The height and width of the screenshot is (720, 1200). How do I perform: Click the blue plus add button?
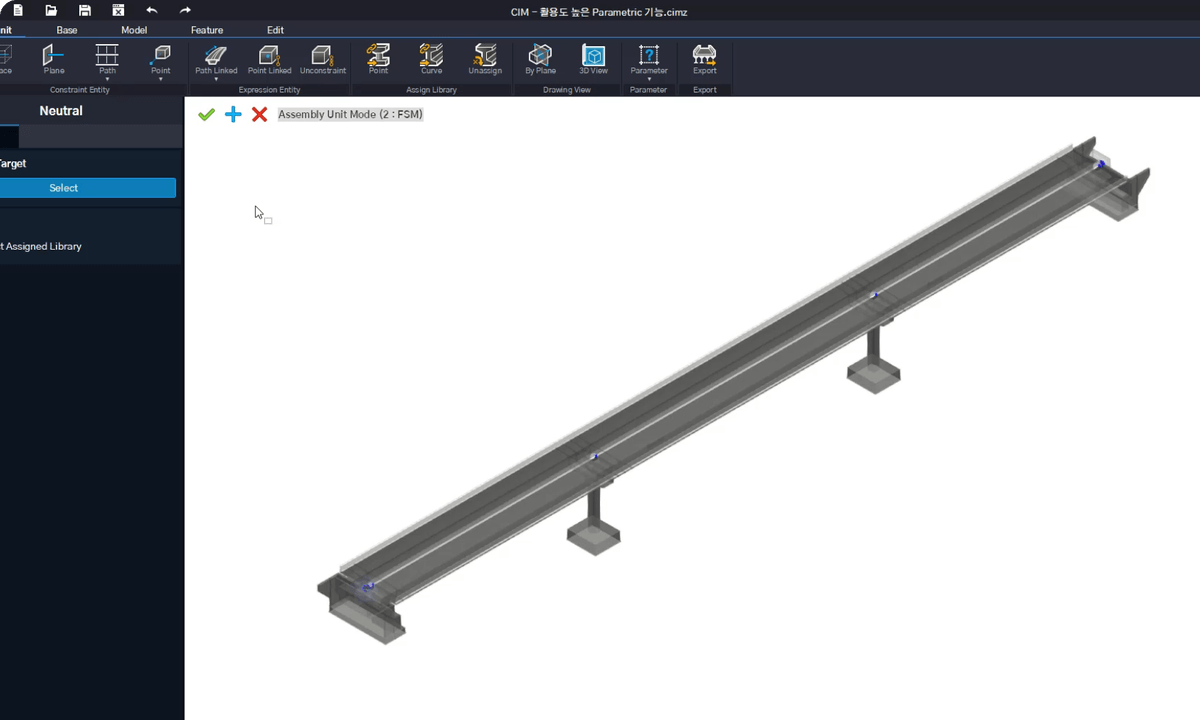click(233, 115)
